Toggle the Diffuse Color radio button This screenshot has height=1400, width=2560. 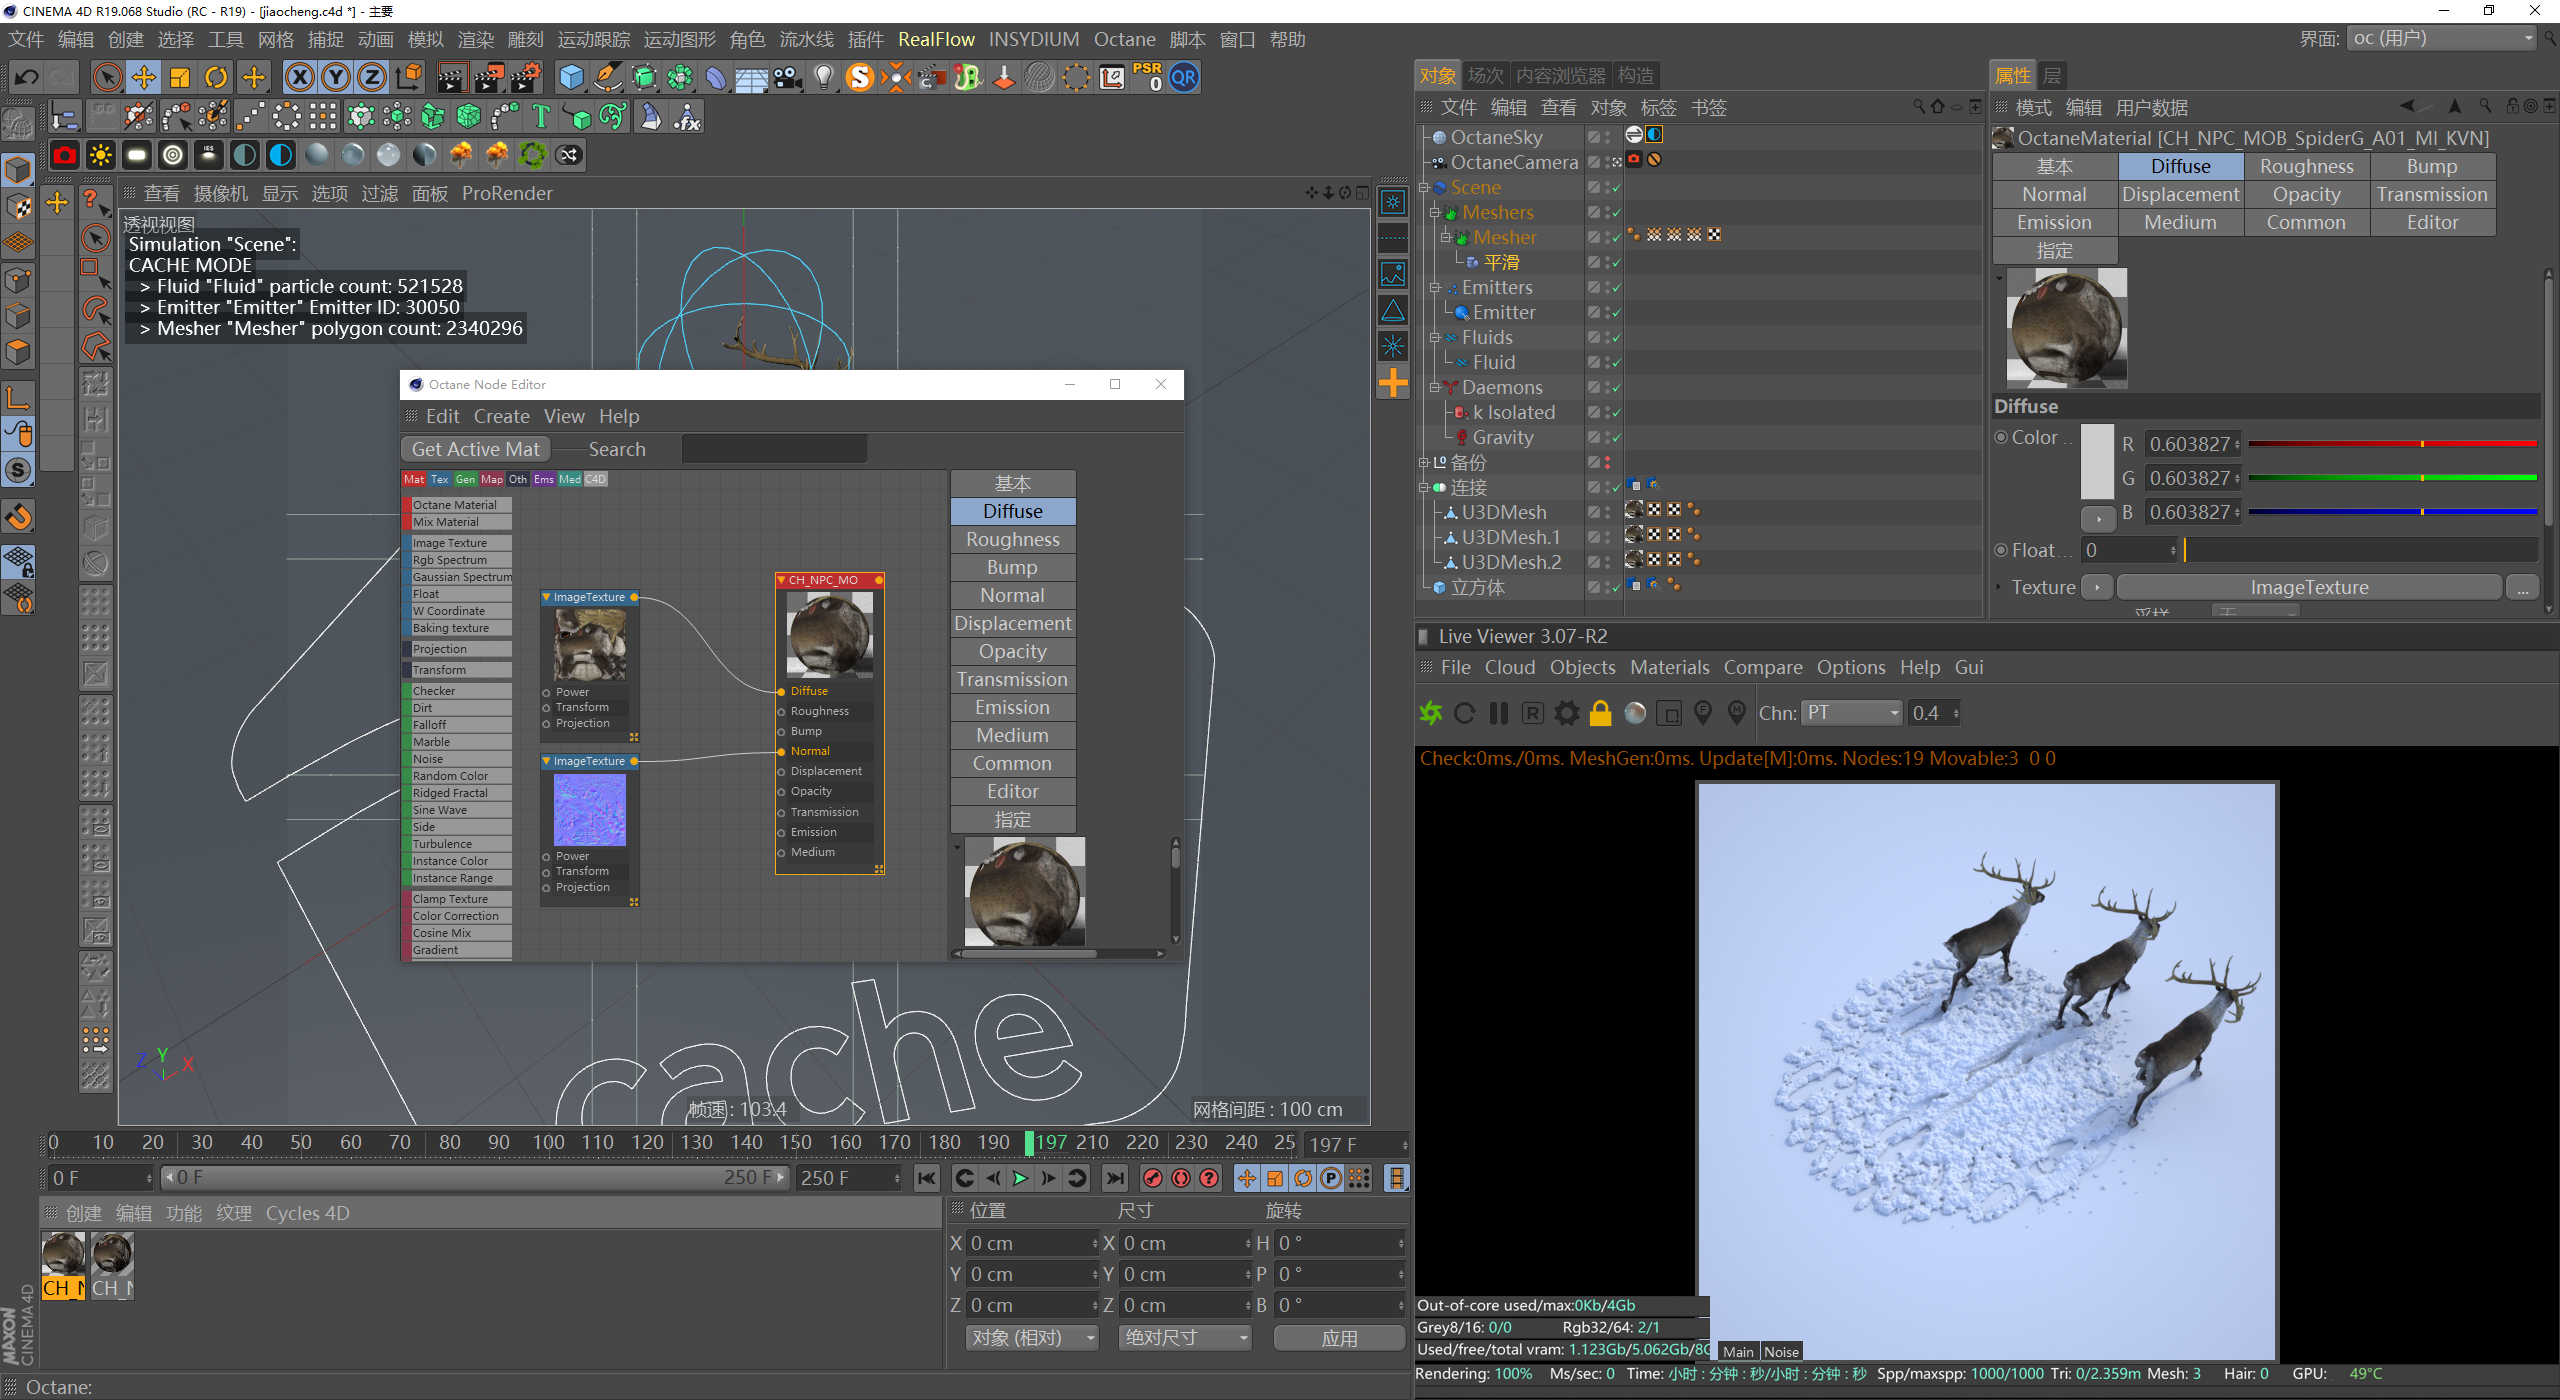click(2001, 437)
